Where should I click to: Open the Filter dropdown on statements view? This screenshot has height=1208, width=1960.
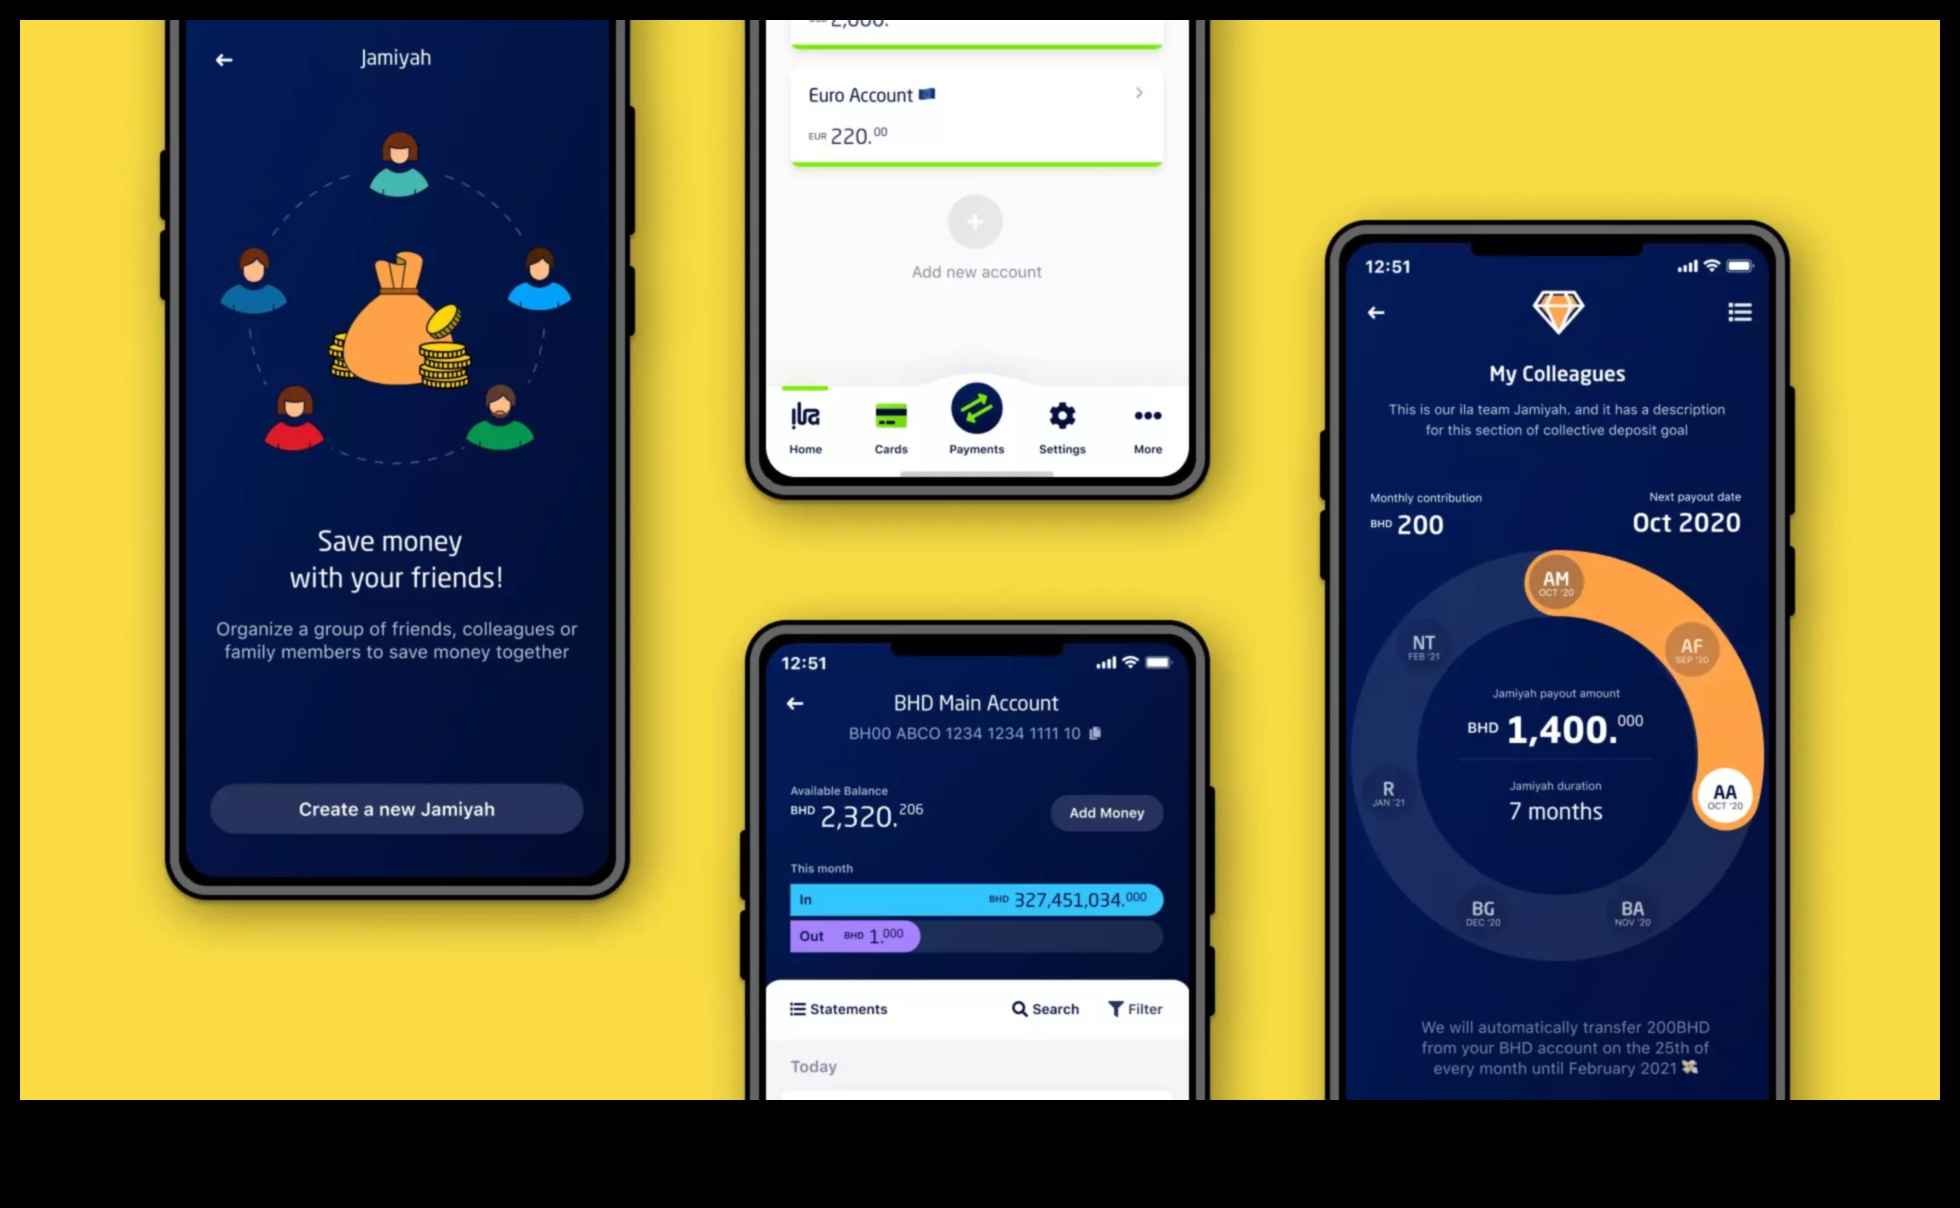[x=1134, y=1008]
